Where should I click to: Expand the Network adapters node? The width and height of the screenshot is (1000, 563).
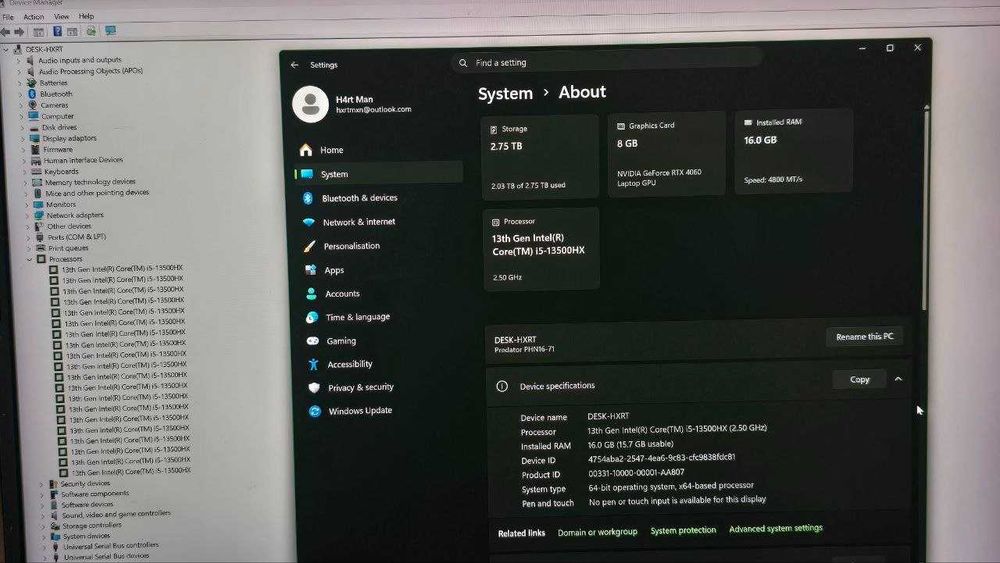pyautogui.click(x=27, y=216)
